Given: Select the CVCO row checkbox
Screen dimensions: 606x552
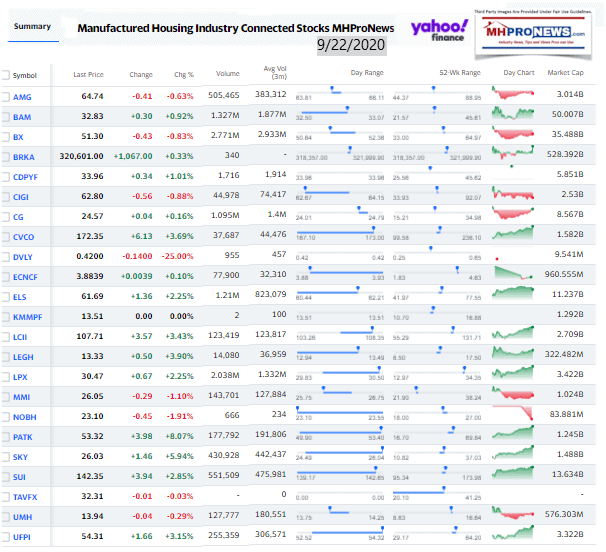Looking at the screenshot, I should [x=5, y=233].
